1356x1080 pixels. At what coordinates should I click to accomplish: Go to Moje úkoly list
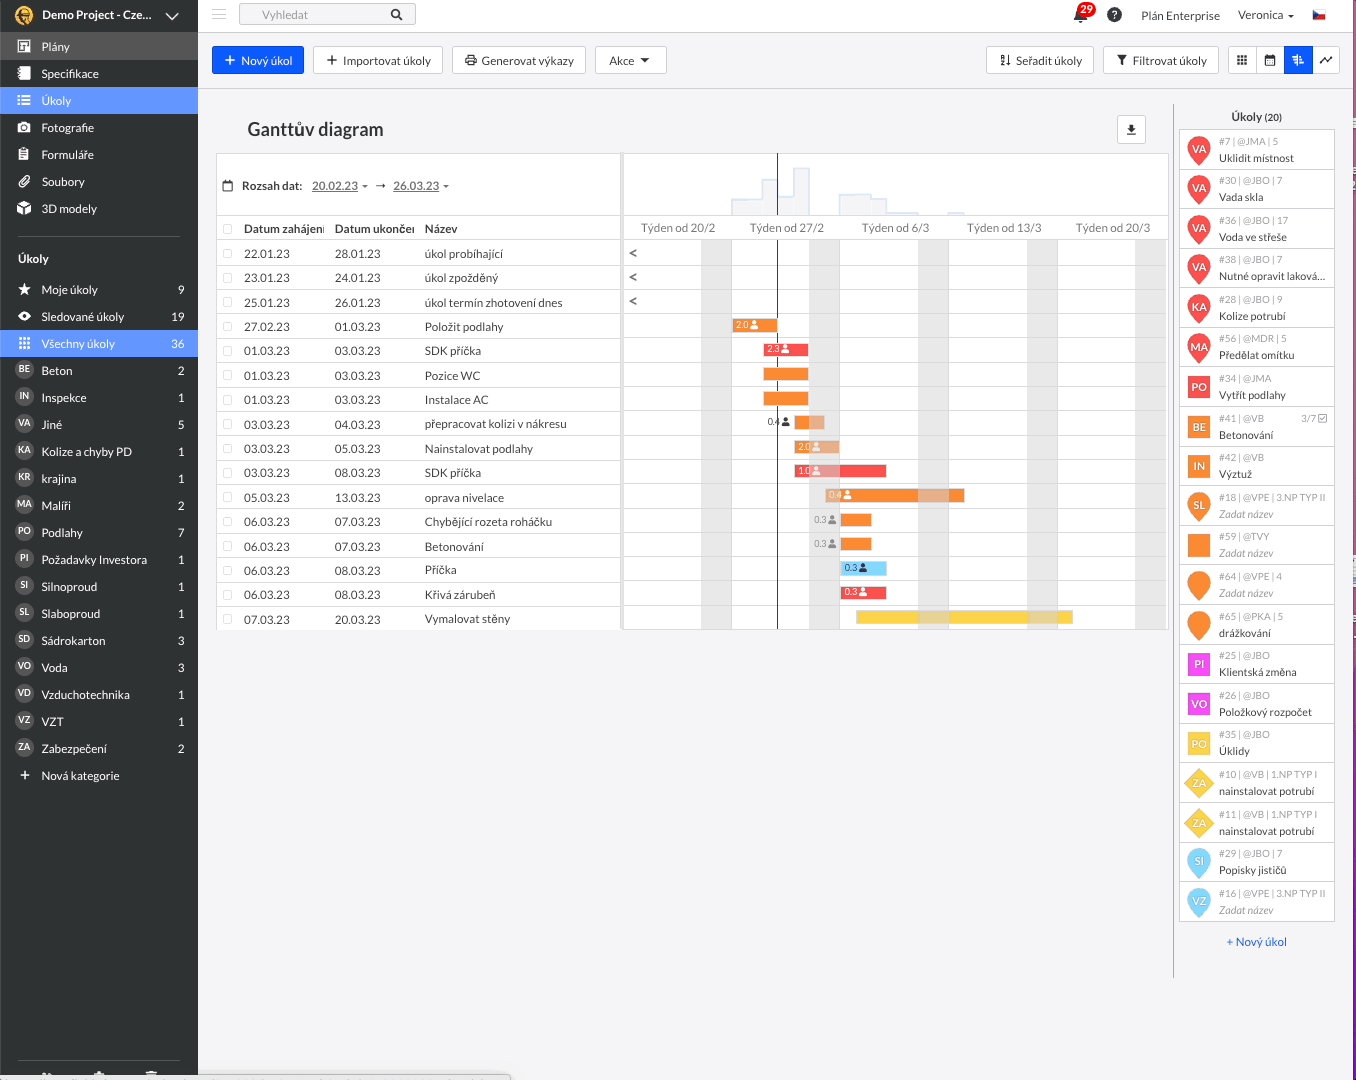(x=70, y=290)
